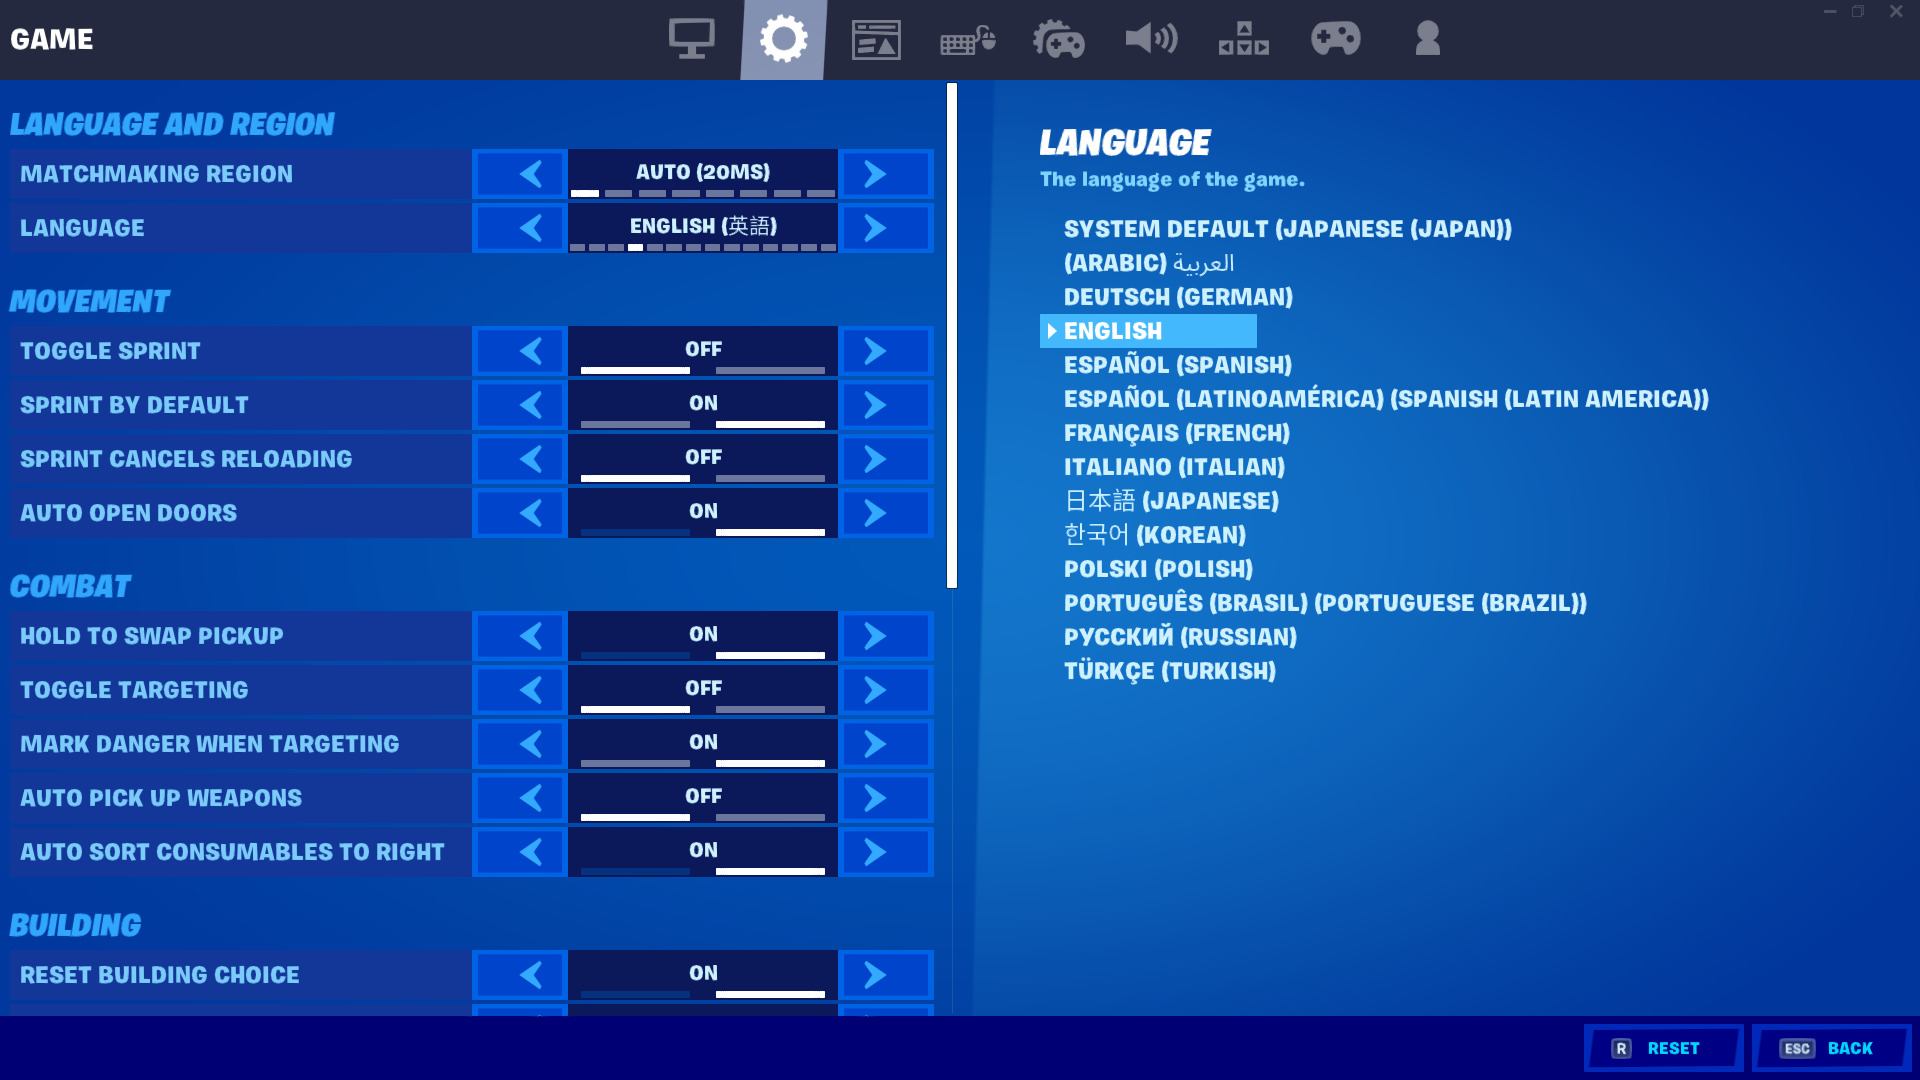Expand Language selection dropdown
This screenshot has height=1080, width=1920.
pos(703,227)
